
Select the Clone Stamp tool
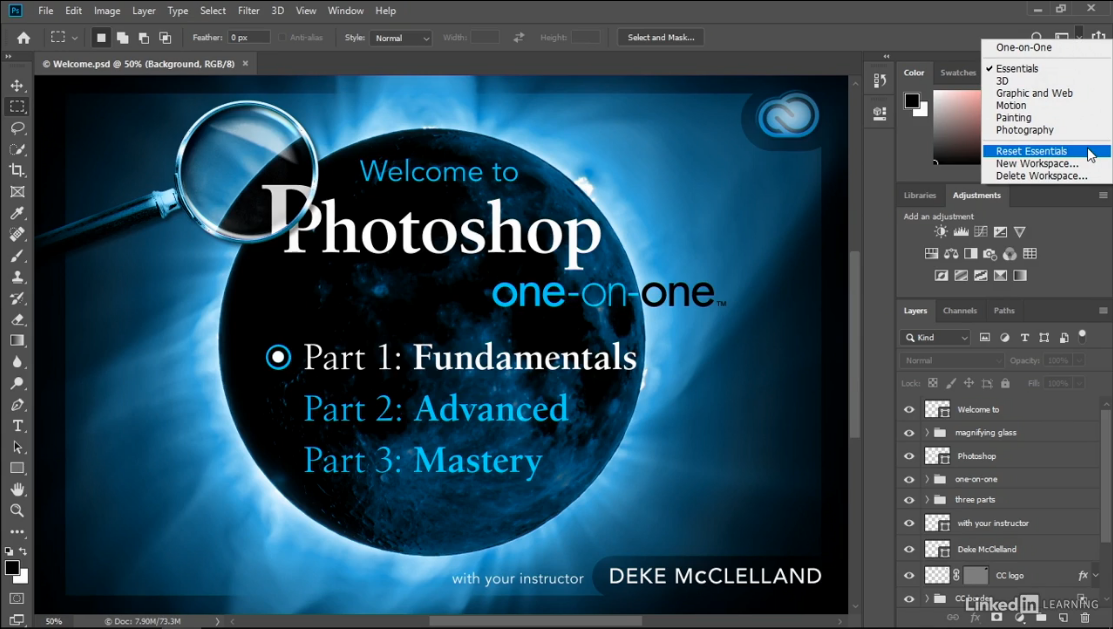pyautogui.click(x=17, y=277)
